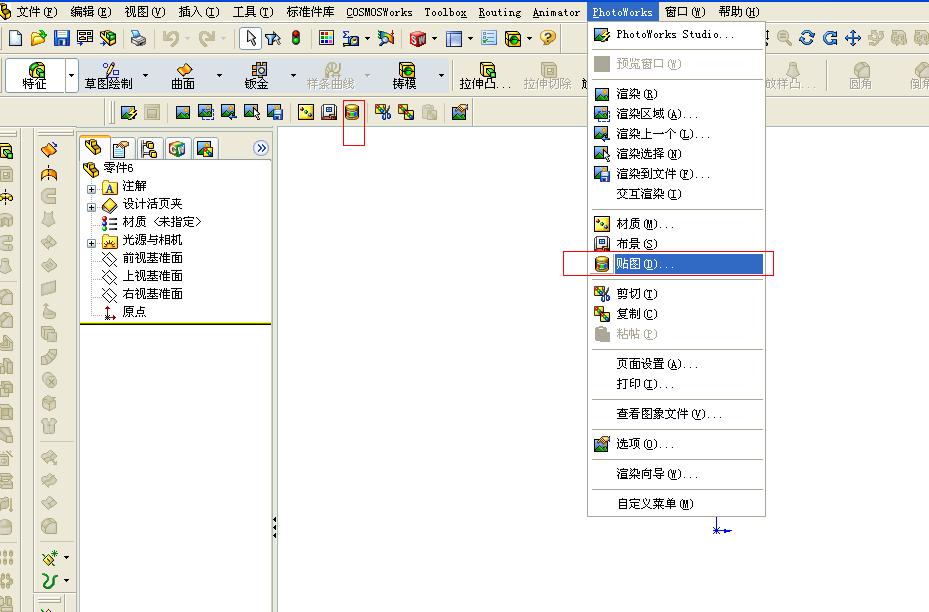This screenshot has height=612, width=929.
Task: Open the Toolbox menu
Action: pyautogui.click(x=446, y=12)
